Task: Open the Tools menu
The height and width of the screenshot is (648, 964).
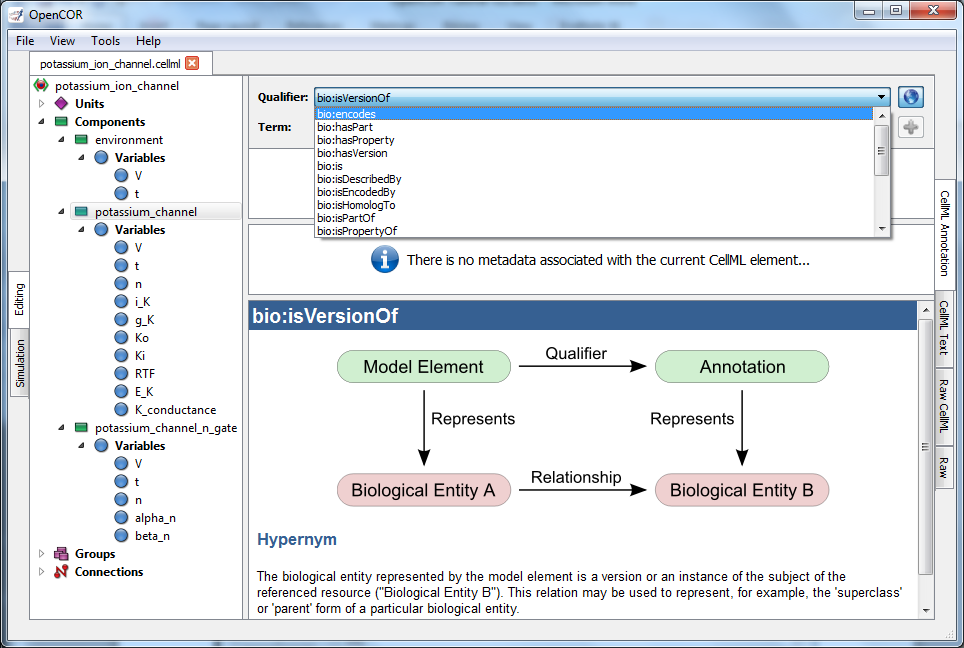Action: [105, 41]
